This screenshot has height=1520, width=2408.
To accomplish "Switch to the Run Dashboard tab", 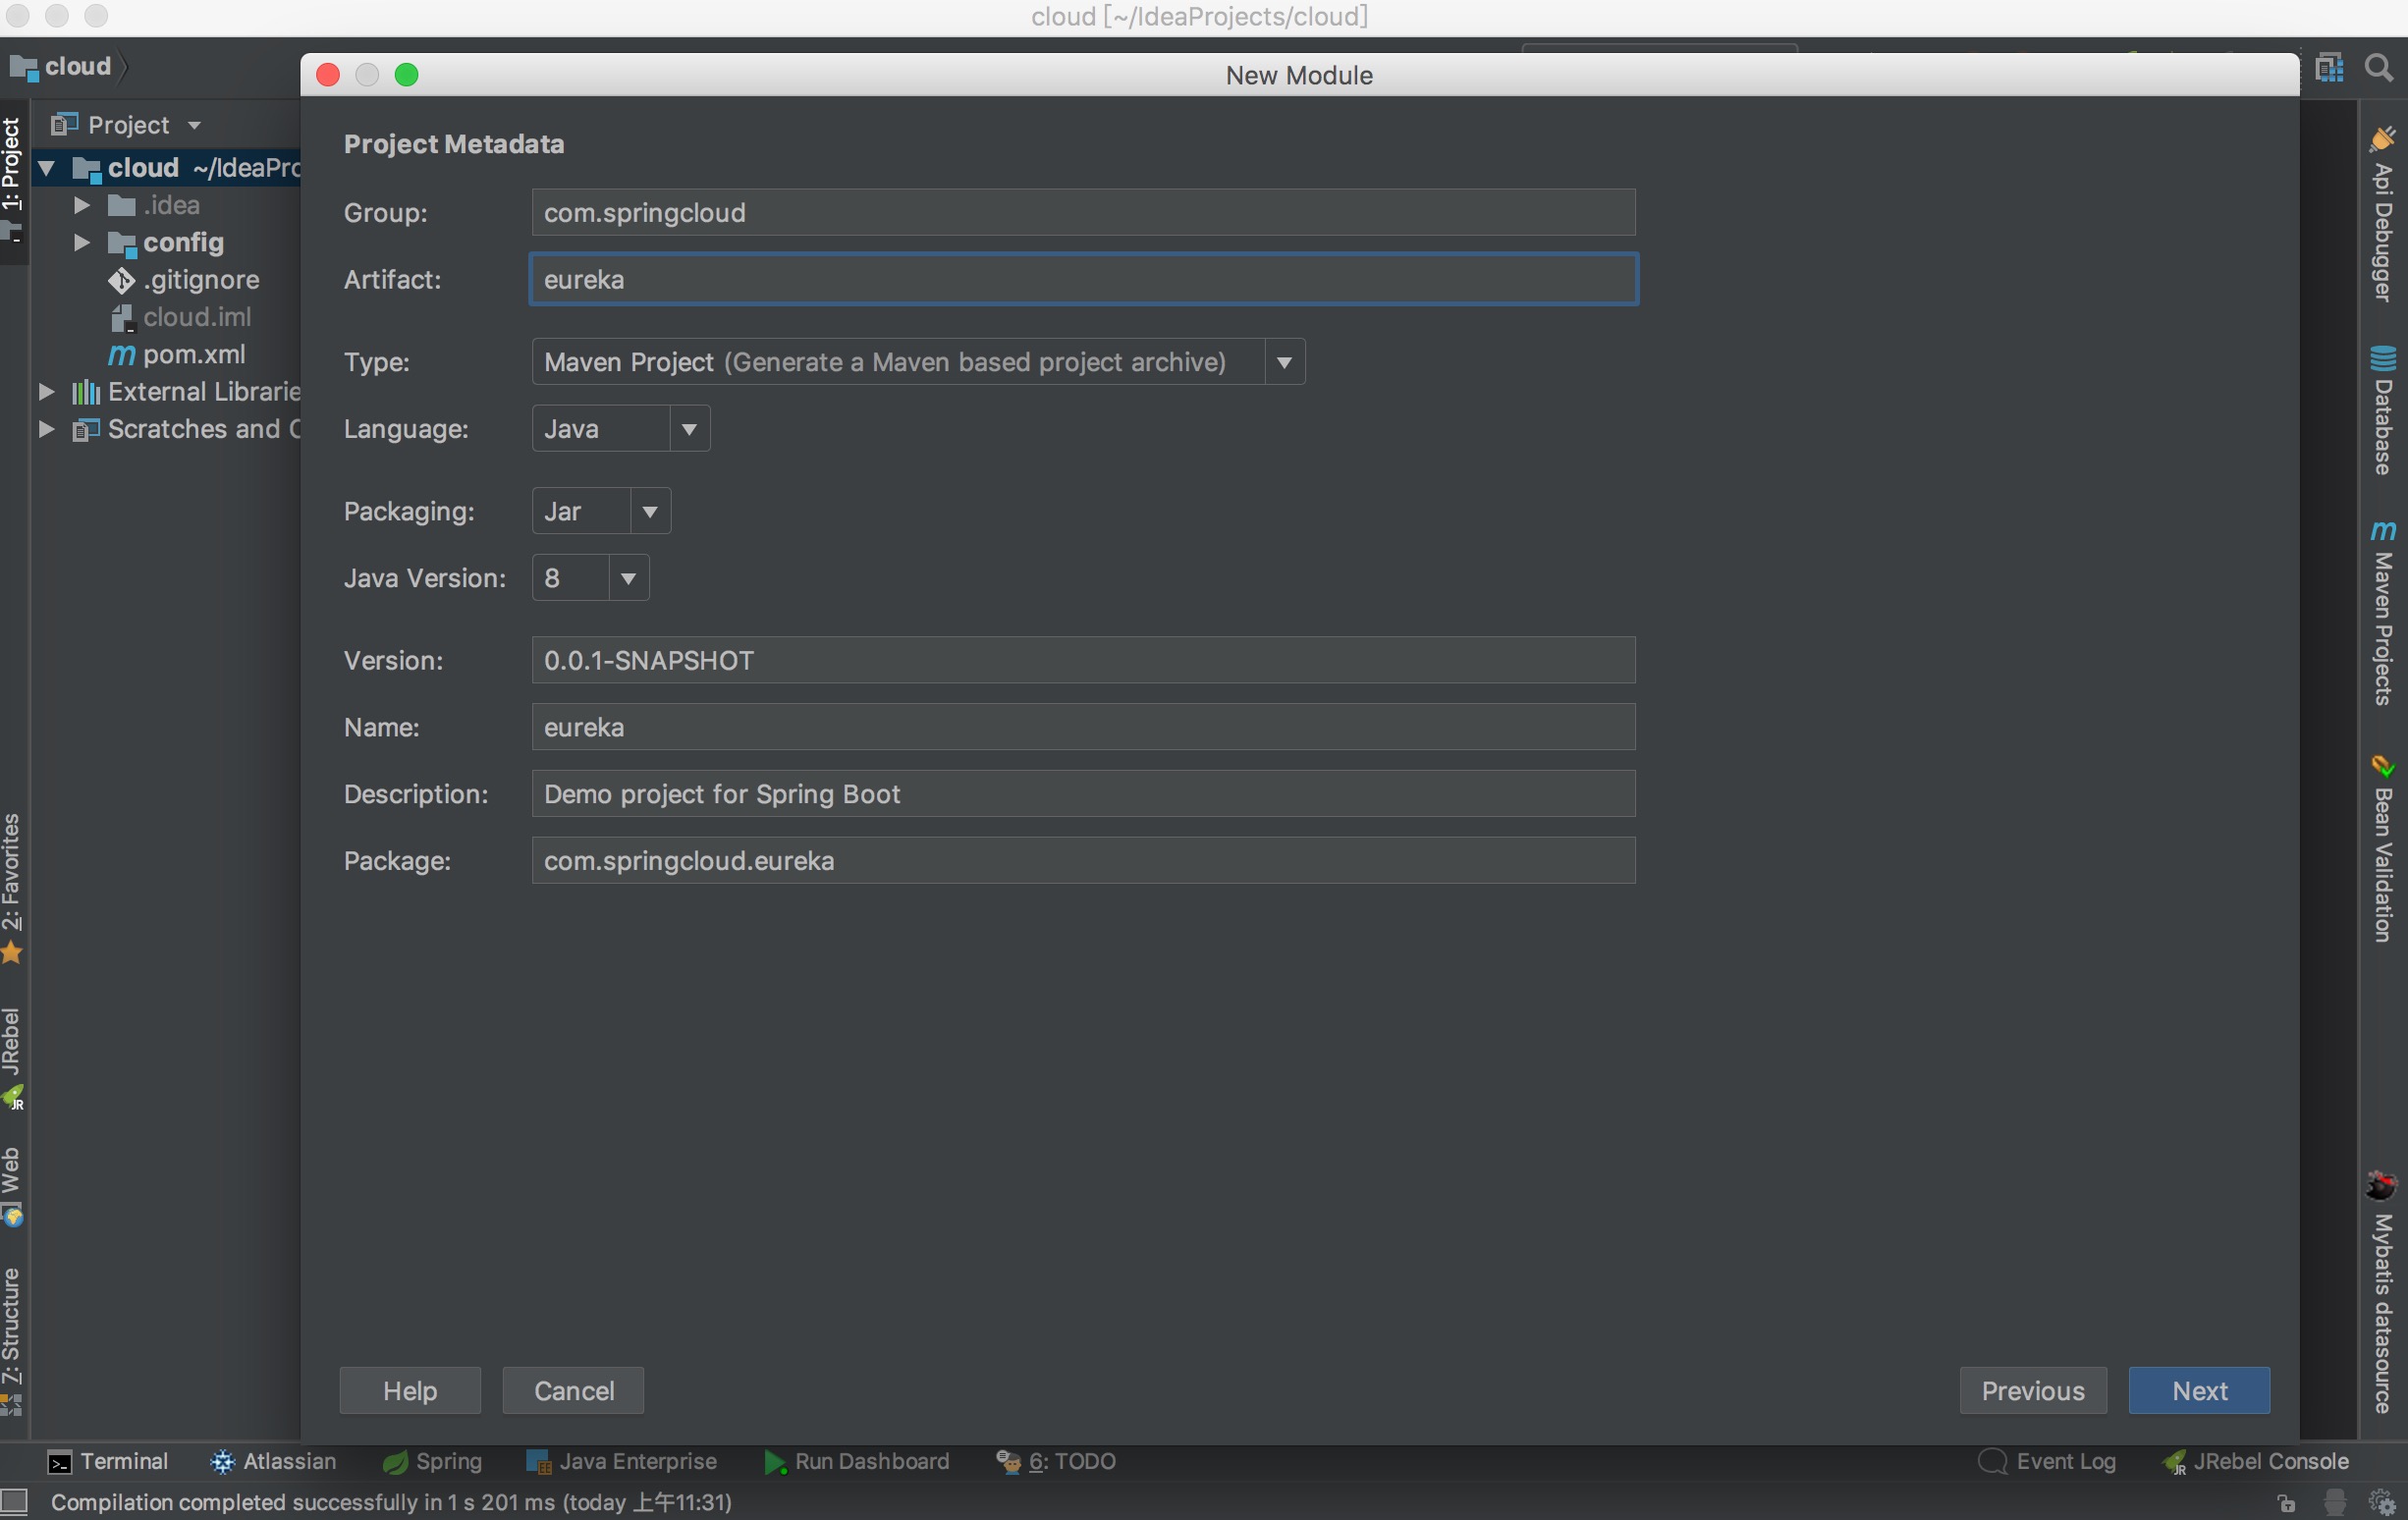I will [x=857, y=1461].
